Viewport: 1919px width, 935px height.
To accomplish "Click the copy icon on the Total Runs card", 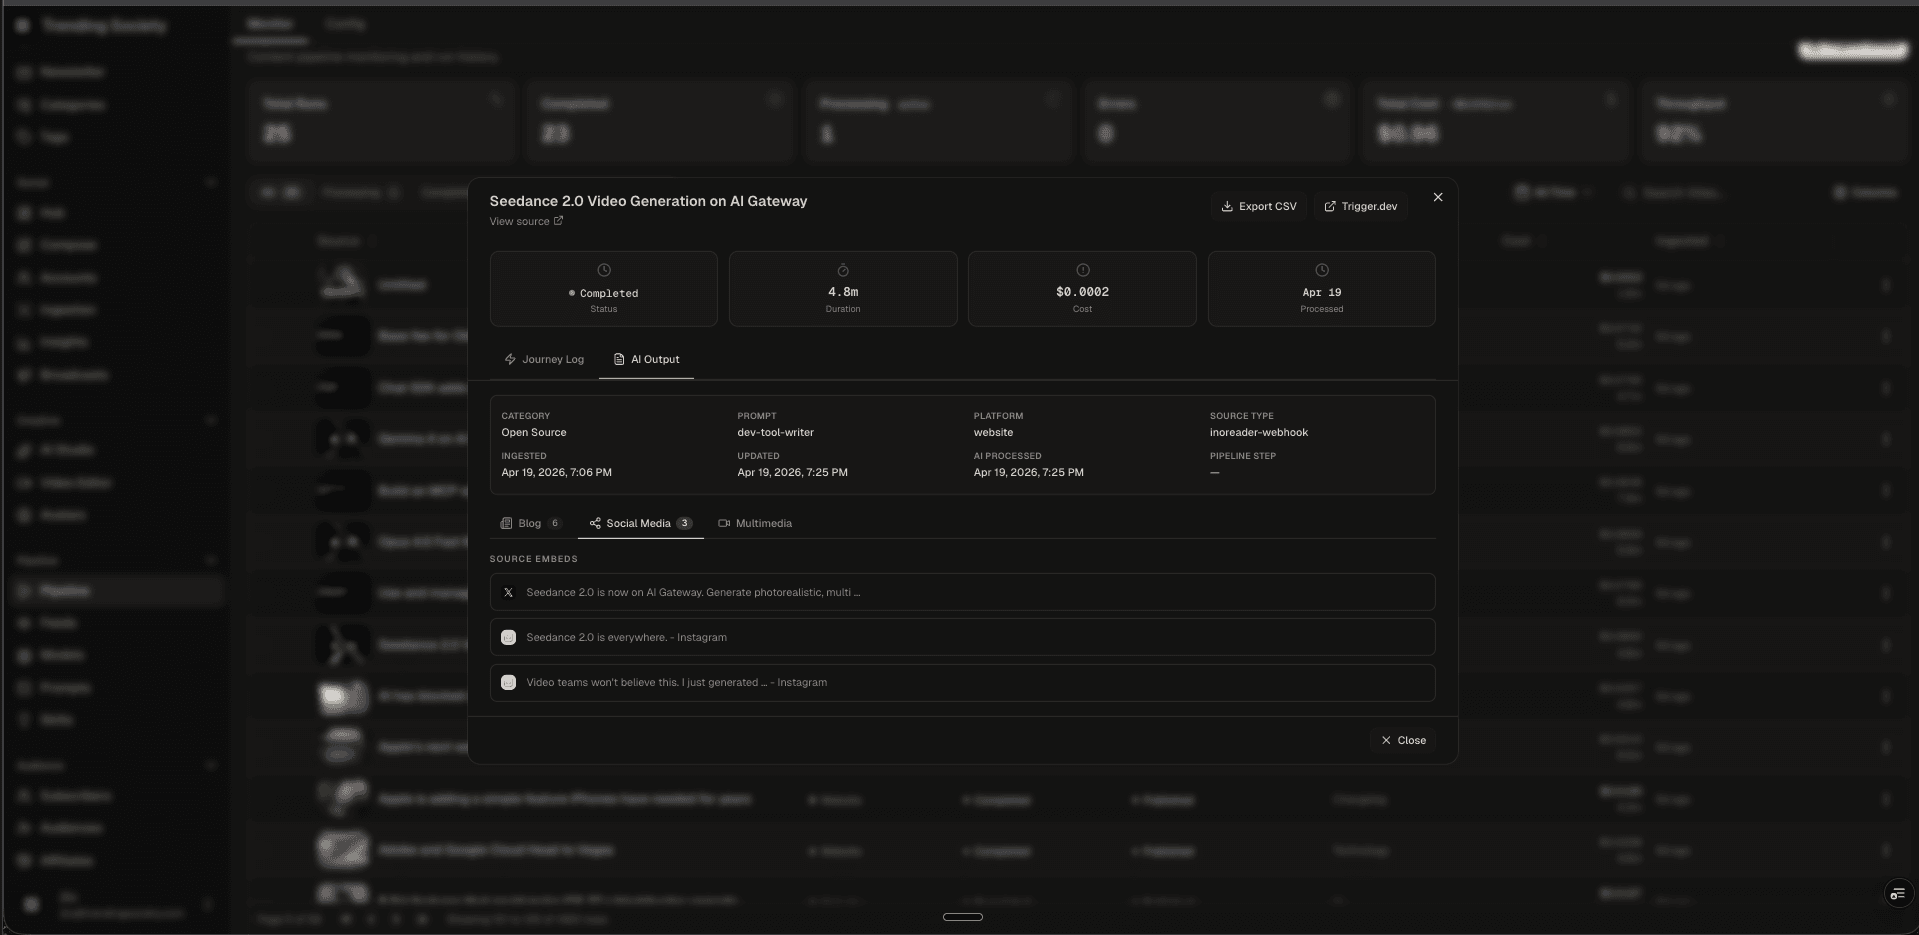I will 497,99.
